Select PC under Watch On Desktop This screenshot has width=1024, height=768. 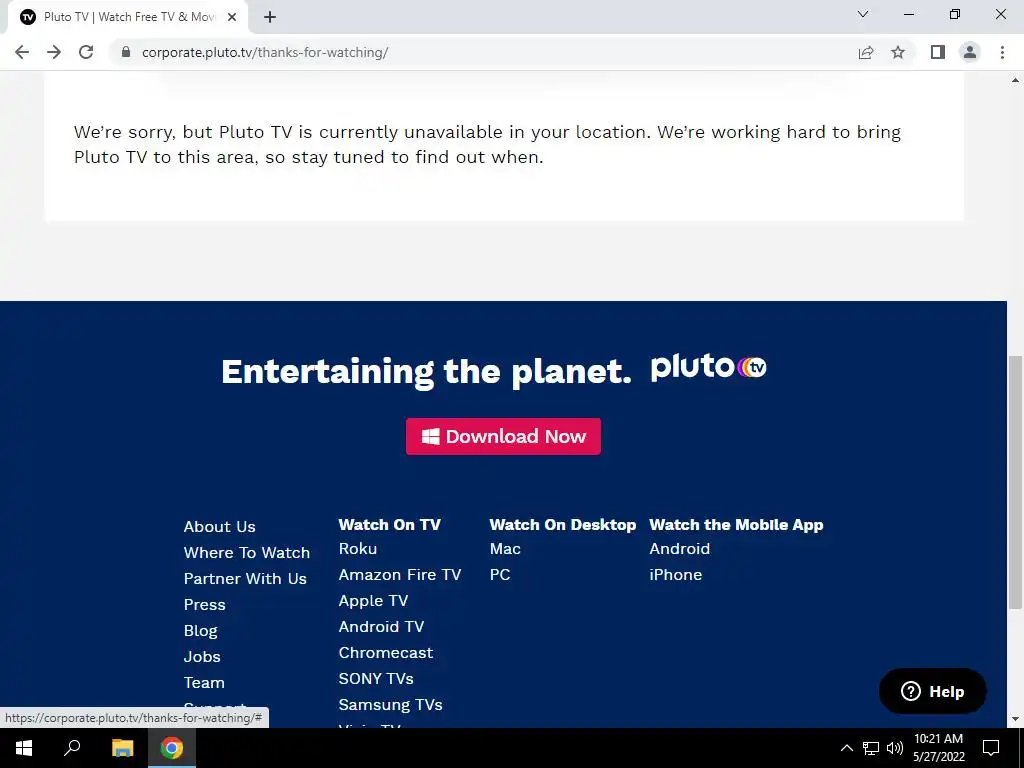500,575
